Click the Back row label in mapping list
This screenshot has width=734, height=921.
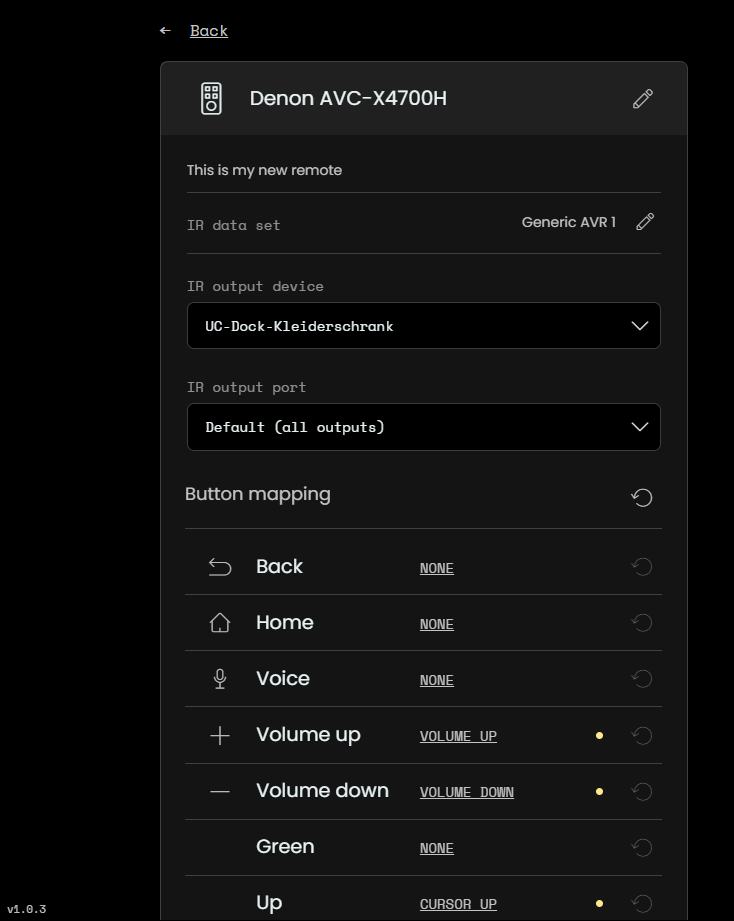click(280, 567)
